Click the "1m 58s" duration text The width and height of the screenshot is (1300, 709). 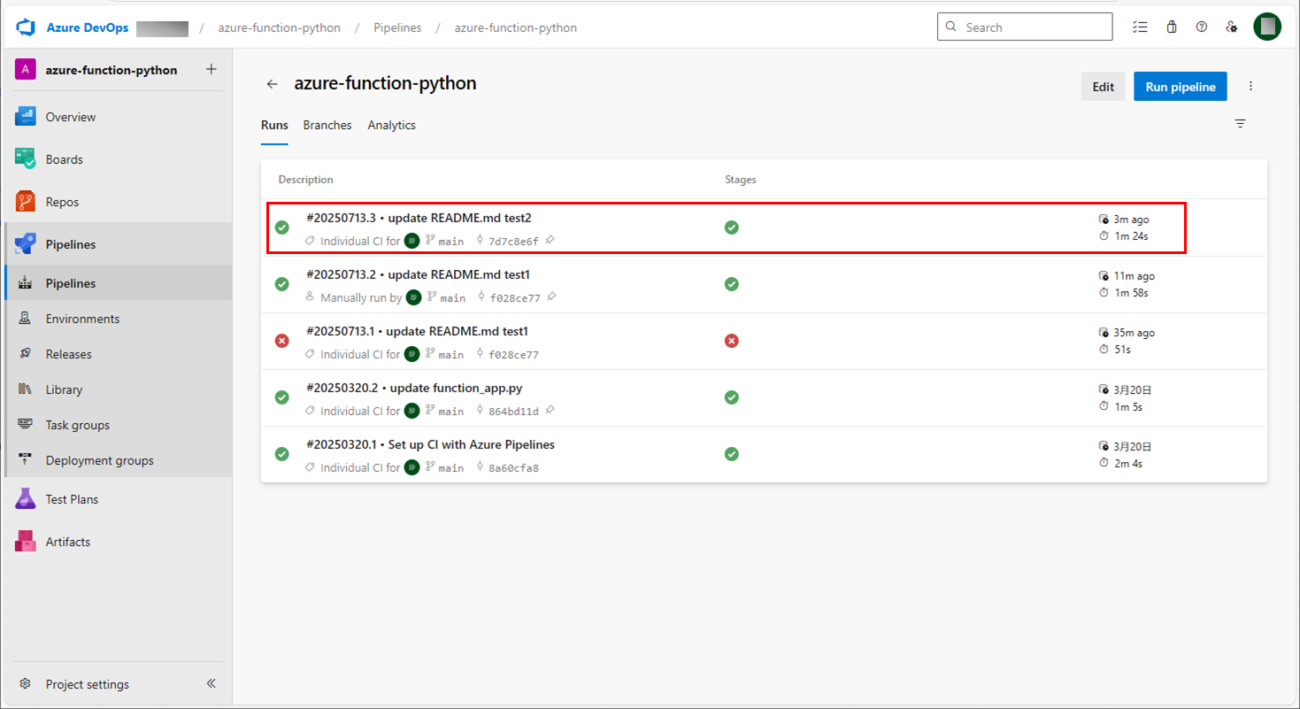[x=1131, y=293]
